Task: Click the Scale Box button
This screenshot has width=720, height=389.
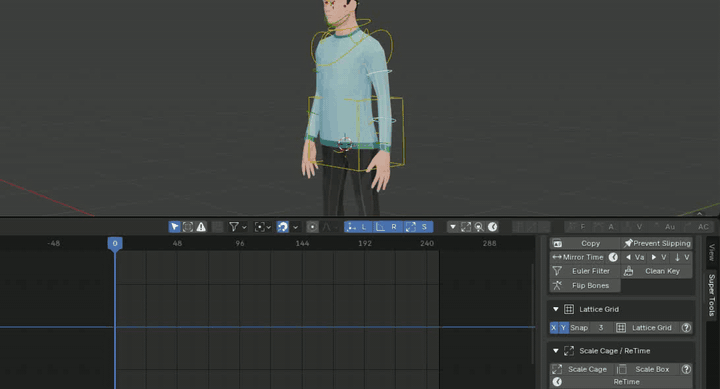Action: coord(647,369)
